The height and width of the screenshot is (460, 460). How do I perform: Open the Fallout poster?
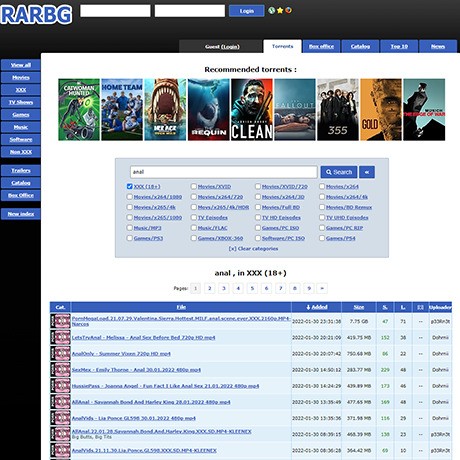coord(295,109)
